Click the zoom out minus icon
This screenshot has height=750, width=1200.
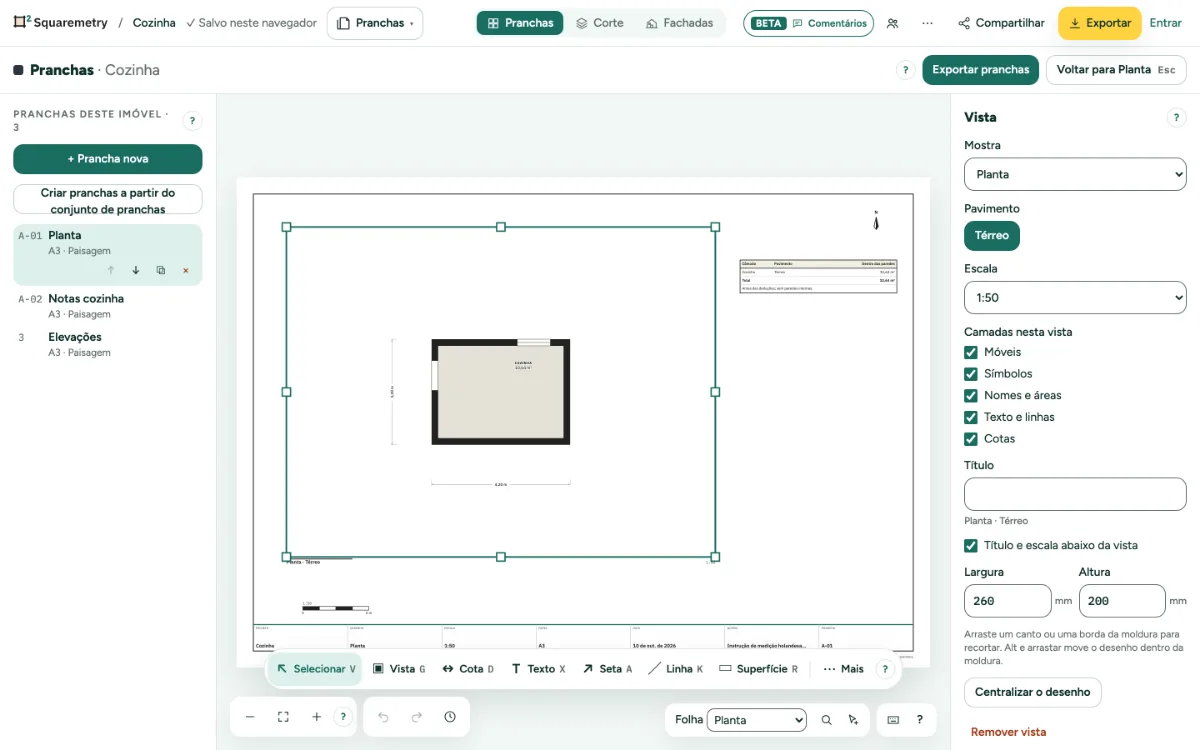point(250,717)
